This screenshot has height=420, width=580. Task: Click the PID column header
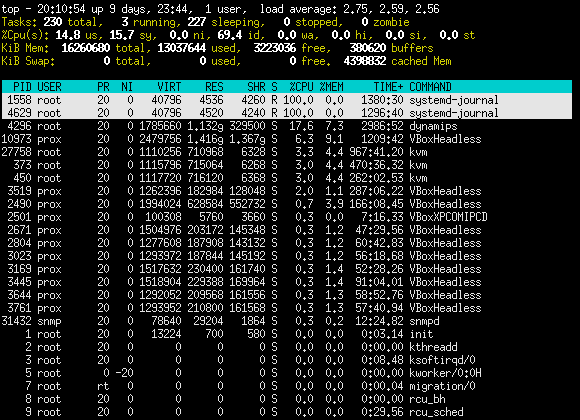pos(22,87)
